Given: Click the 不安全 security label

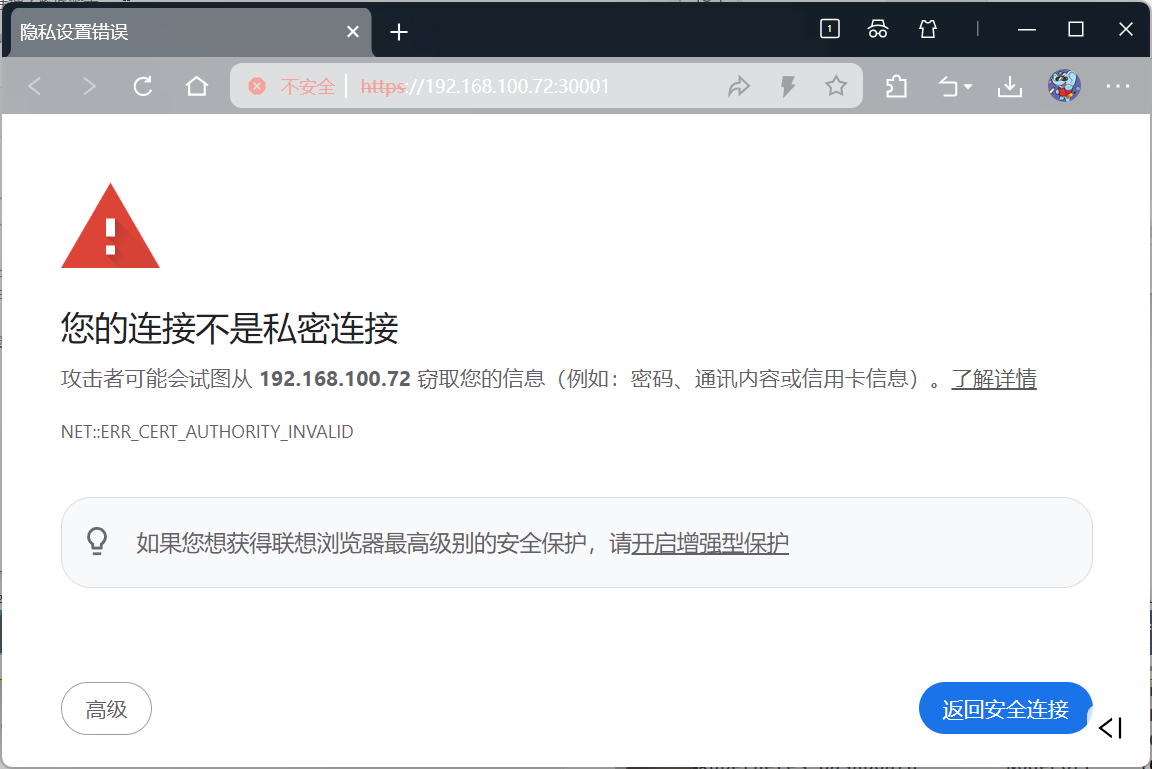Looking at the screenshot, I should tap(307, 87).
